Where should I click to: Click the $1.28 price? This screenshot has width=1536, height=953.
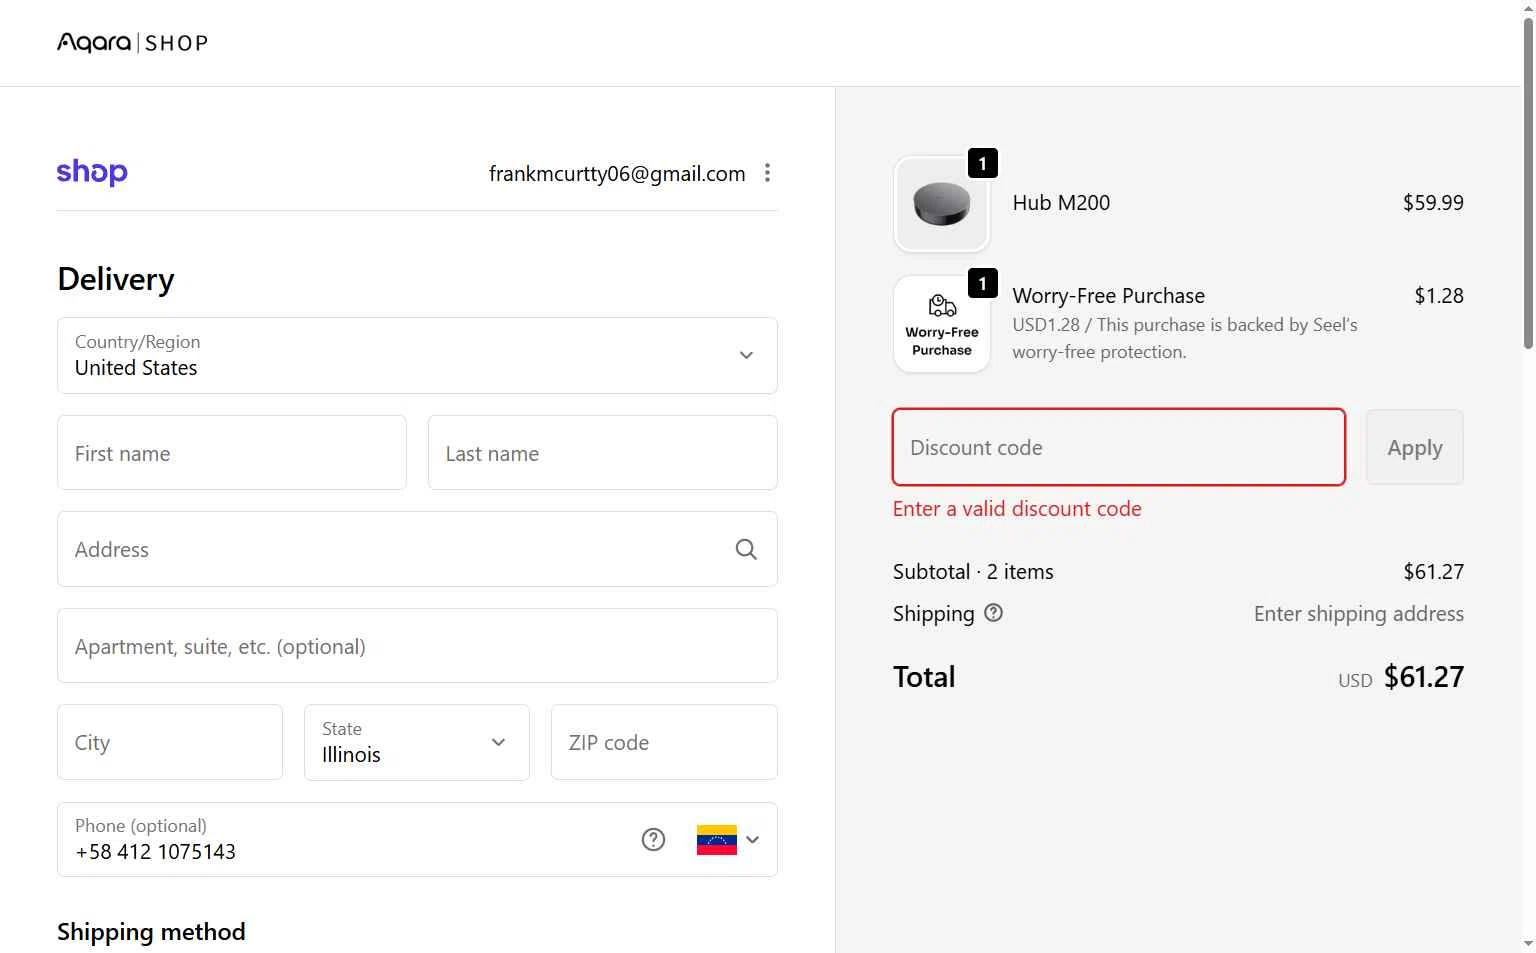tap(1439, 296)
